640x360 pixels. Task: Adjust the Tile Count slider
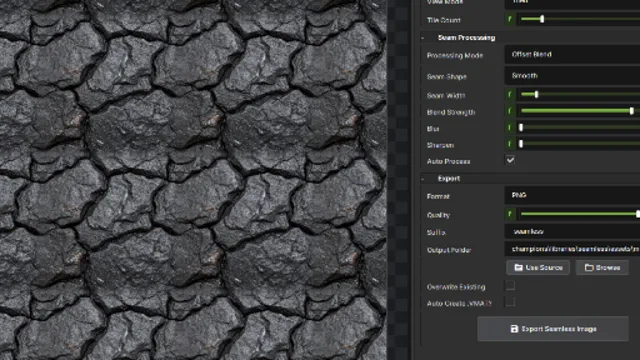point(580,19)
